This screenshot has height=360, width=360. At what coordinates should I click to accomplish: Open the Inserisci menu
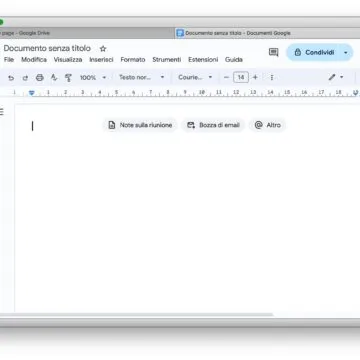tap(101, 60)
